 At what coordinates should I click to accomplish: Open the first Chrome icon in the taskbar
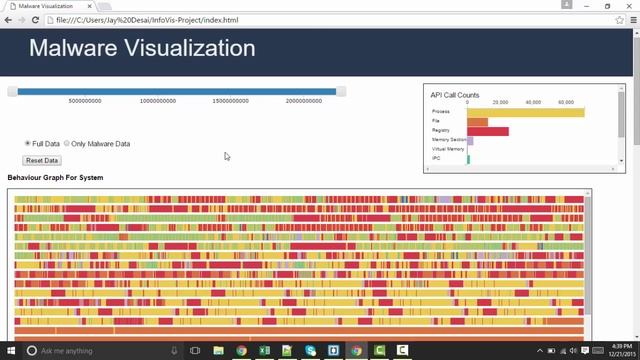241,351
